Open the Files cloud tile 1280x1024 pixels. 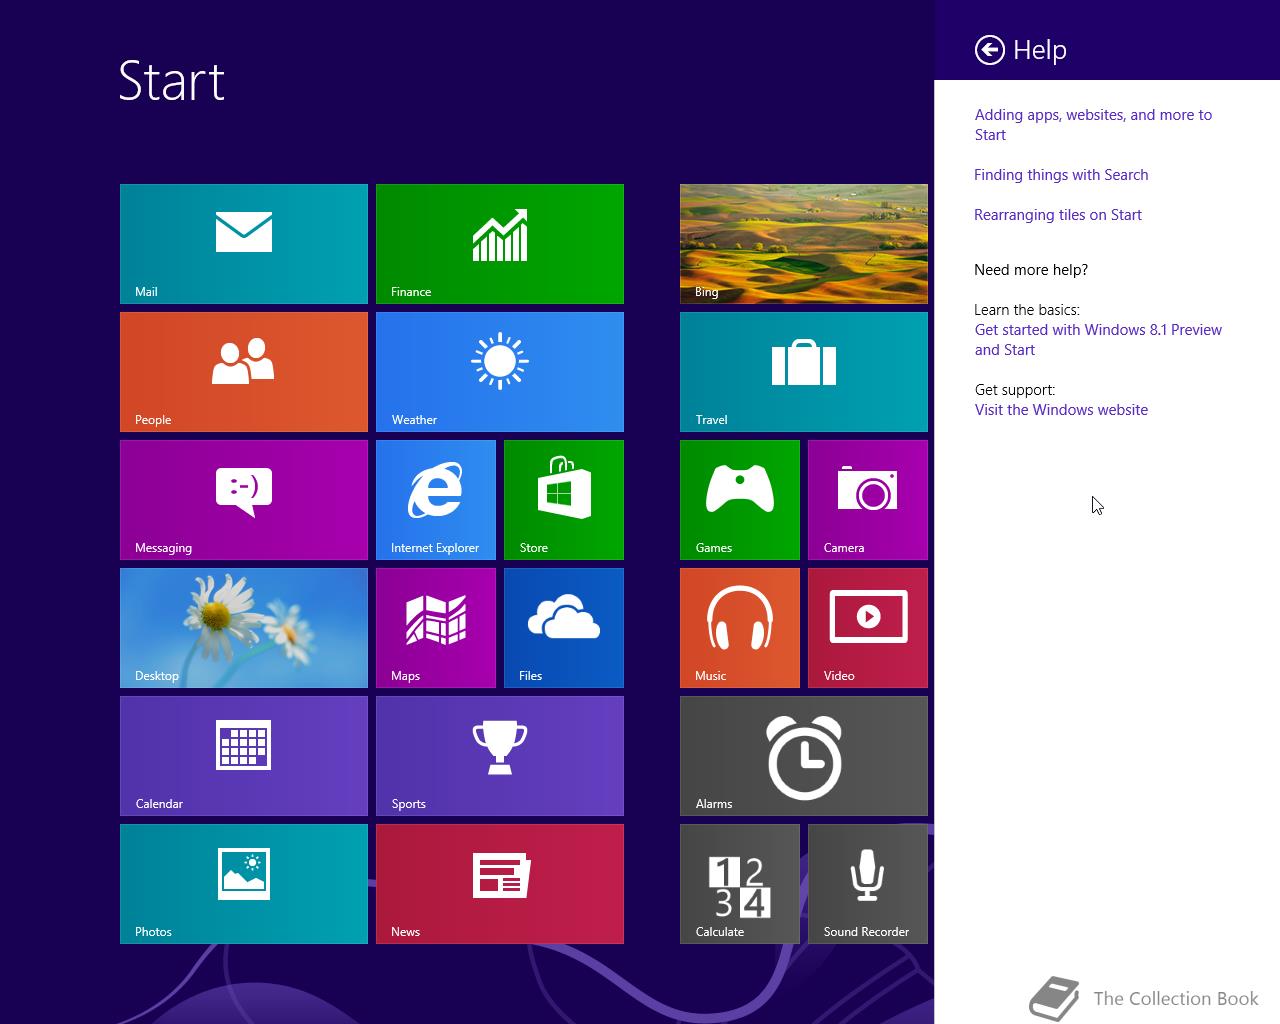pyautogui.click(x=564, y=628)
